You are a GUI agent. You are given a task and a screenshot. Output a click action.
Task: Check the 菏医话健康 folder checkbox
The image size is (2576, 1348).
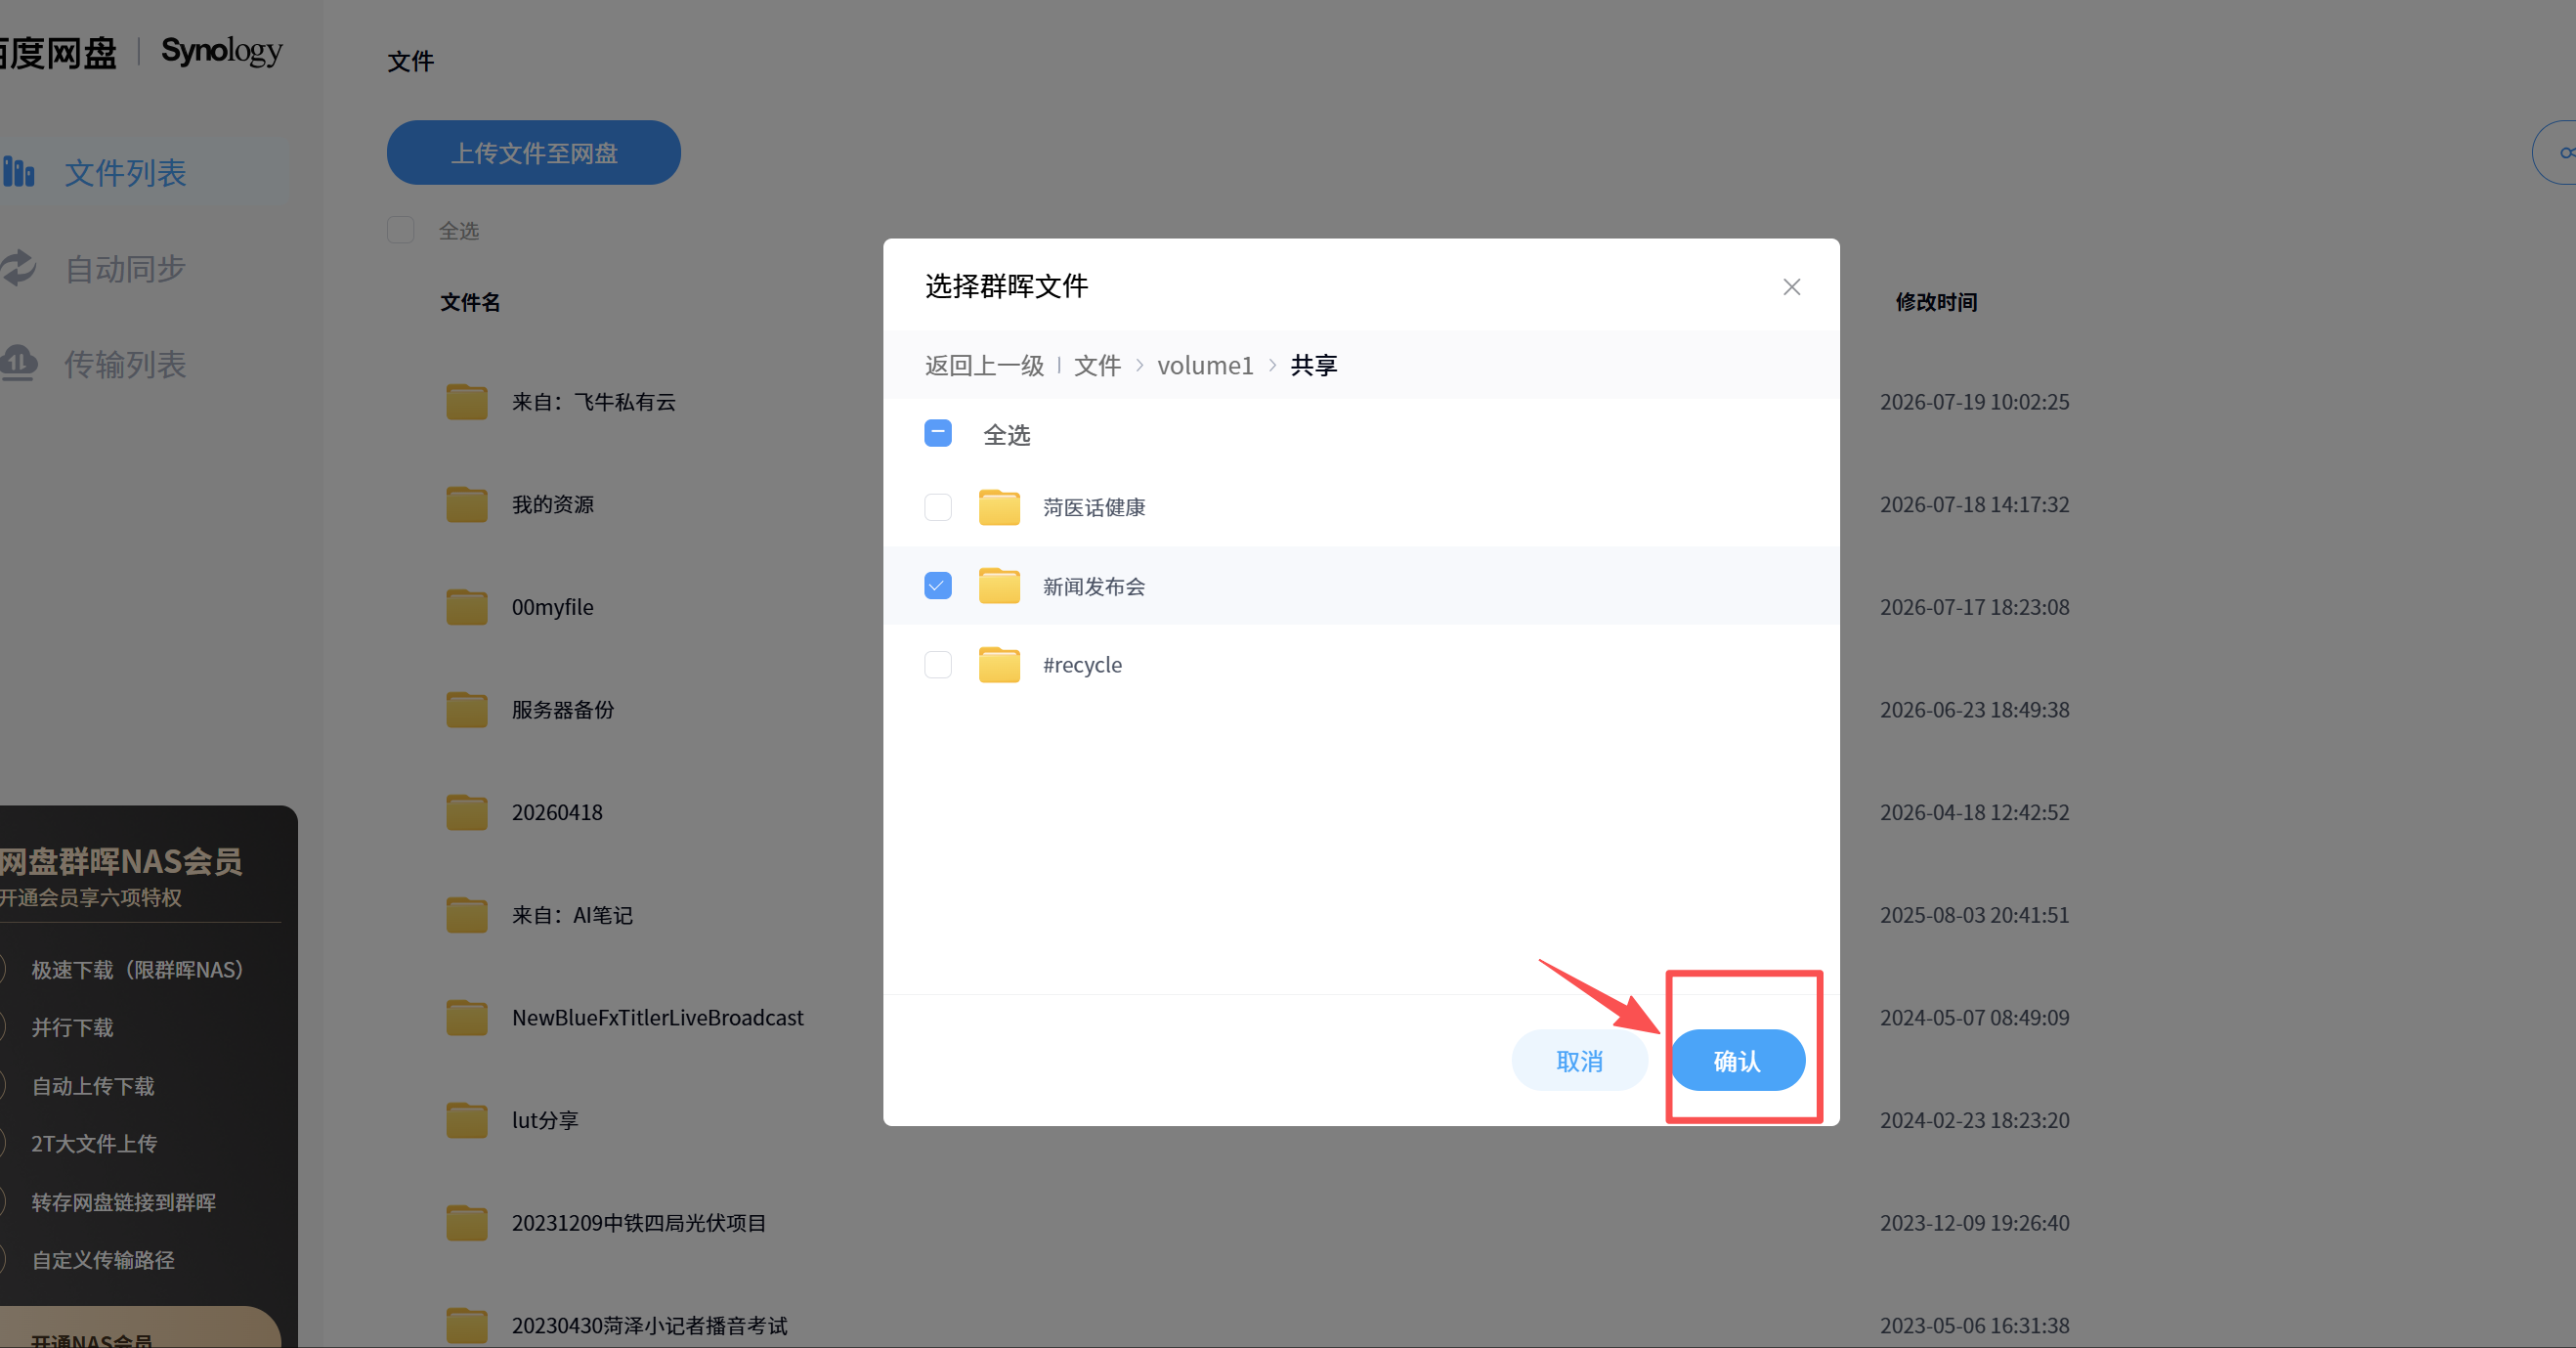coord(937,507)
